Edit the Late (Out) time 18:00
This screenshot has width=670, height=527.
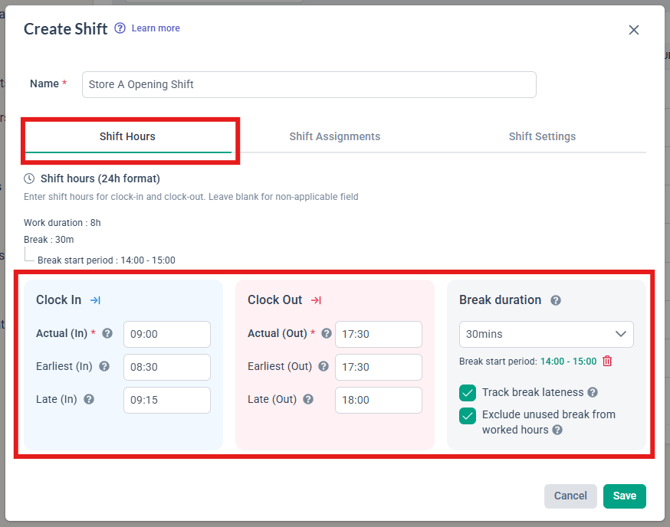tap(379, 400)
